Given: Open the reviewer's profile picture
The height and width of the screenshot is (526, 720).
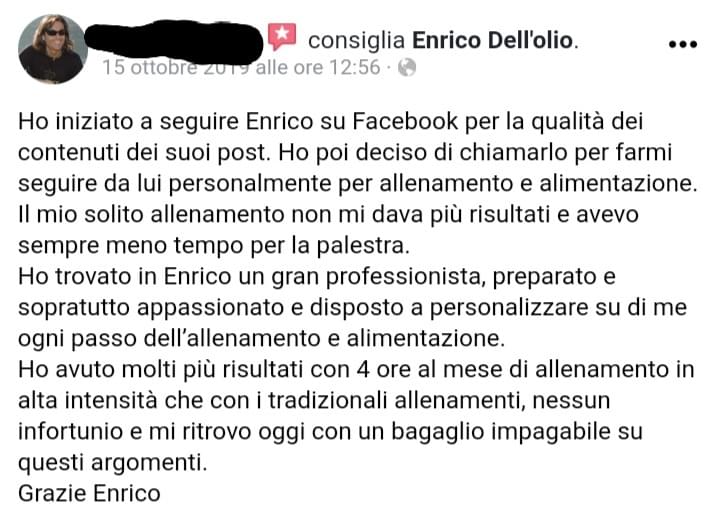Looking at the screenshot, I should 52,49.
